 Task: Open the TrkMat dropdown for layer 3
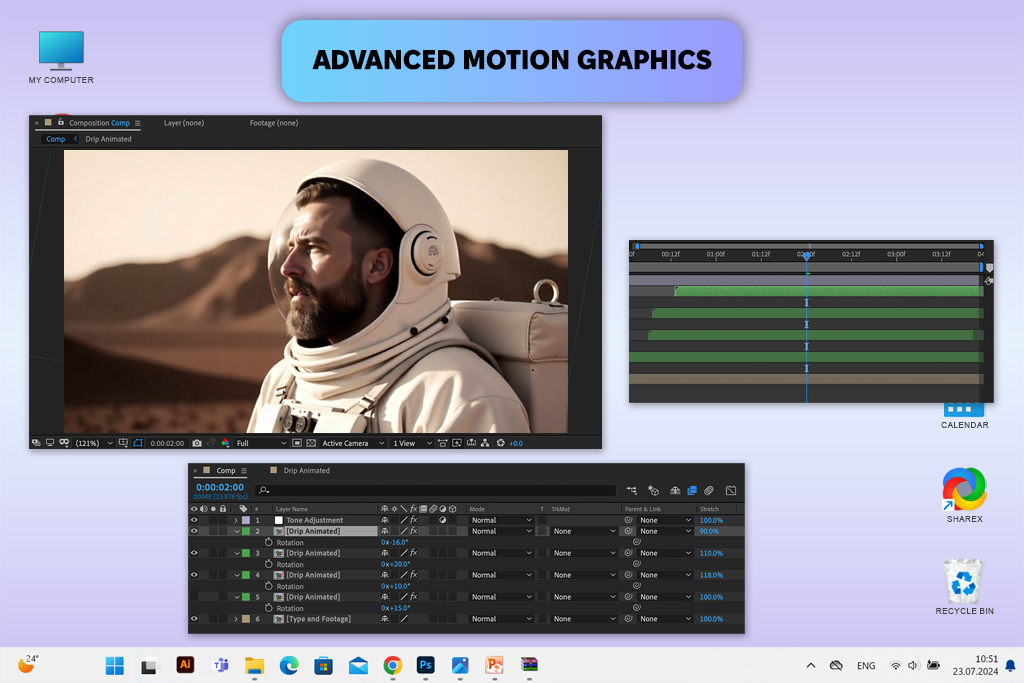pos(584,553)
